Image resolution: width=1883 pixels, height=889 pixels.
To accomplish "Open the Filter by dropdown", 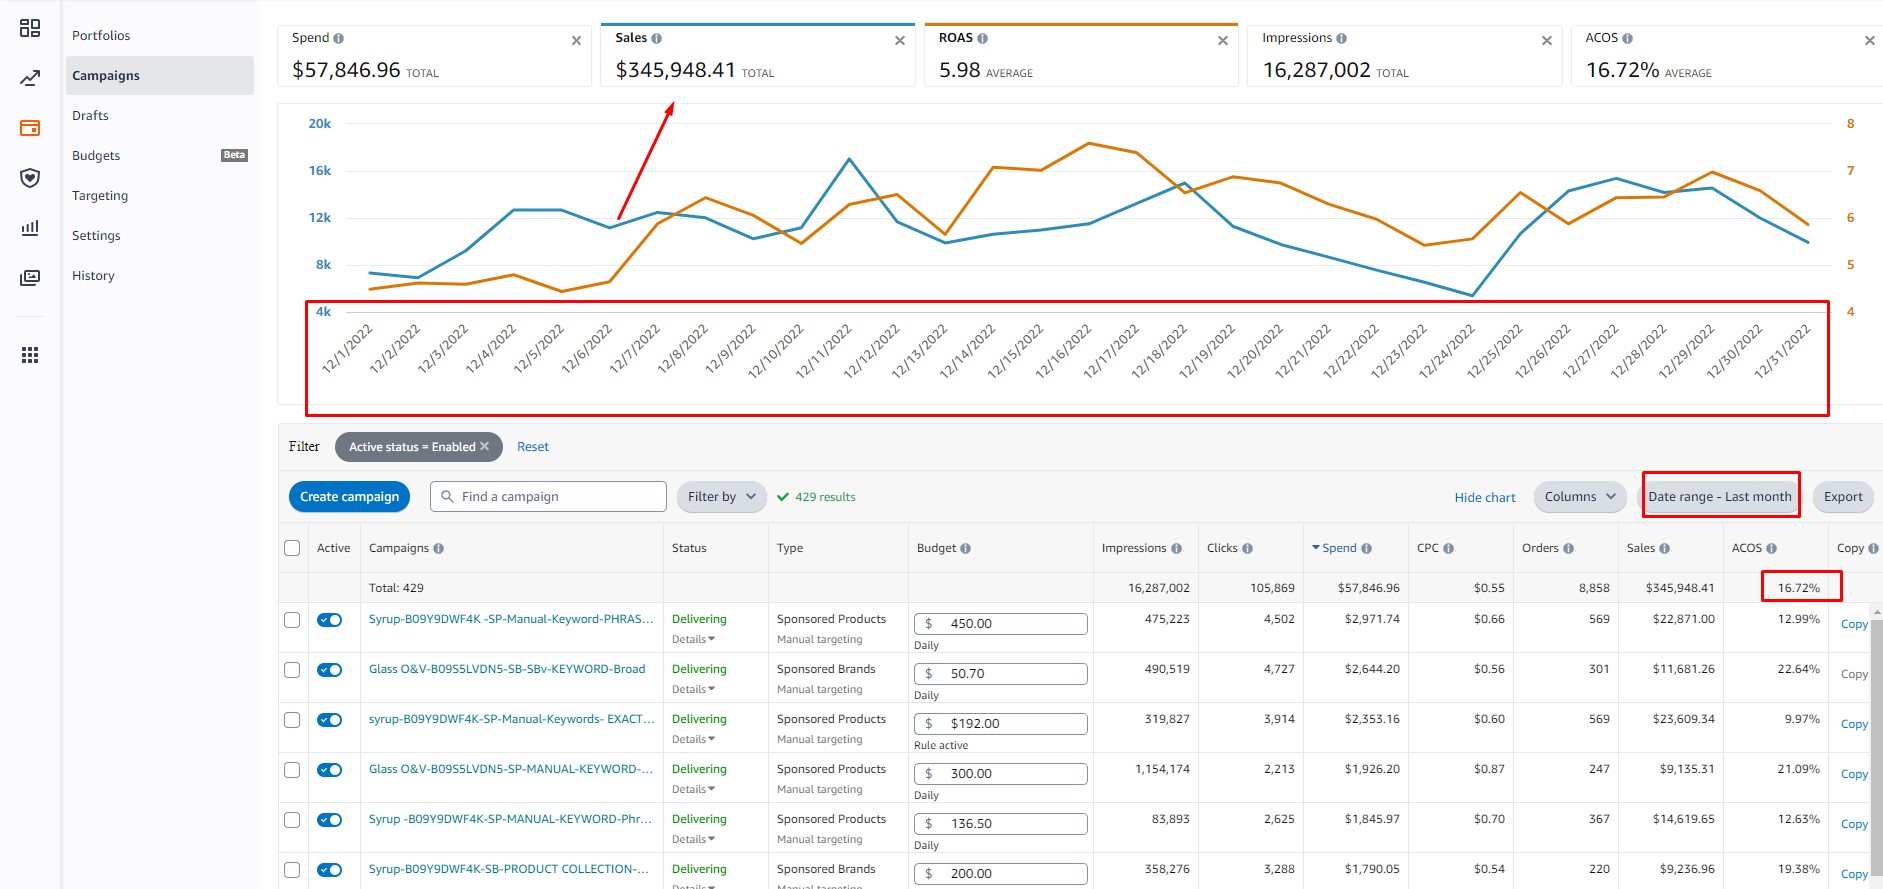I will coord(722,497).
